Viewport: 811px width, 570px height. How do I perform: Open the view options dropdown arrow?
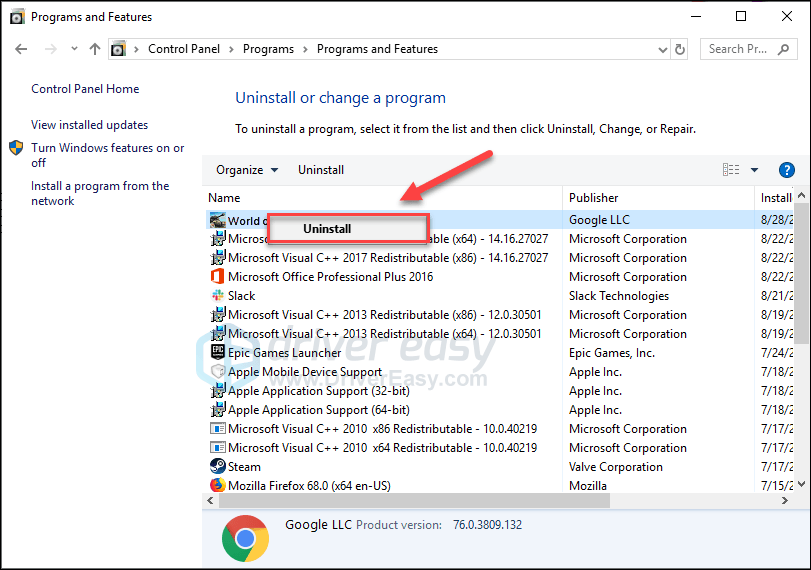point(754,170)
